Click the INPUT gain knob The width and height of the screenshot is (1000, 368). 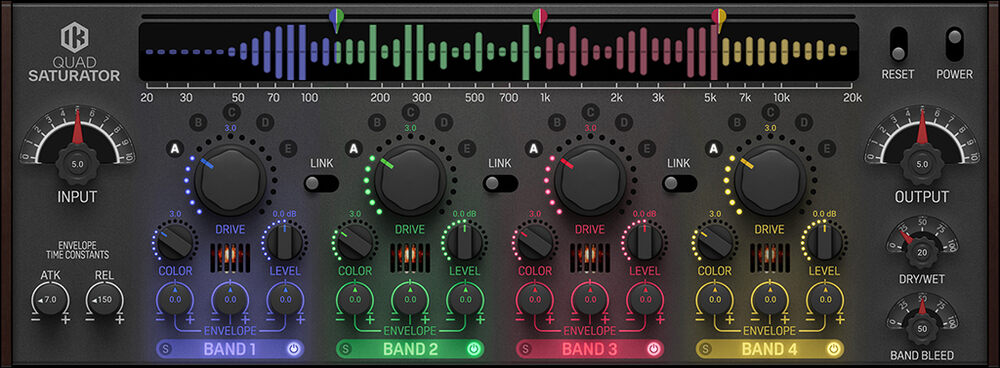coord(77,164)
